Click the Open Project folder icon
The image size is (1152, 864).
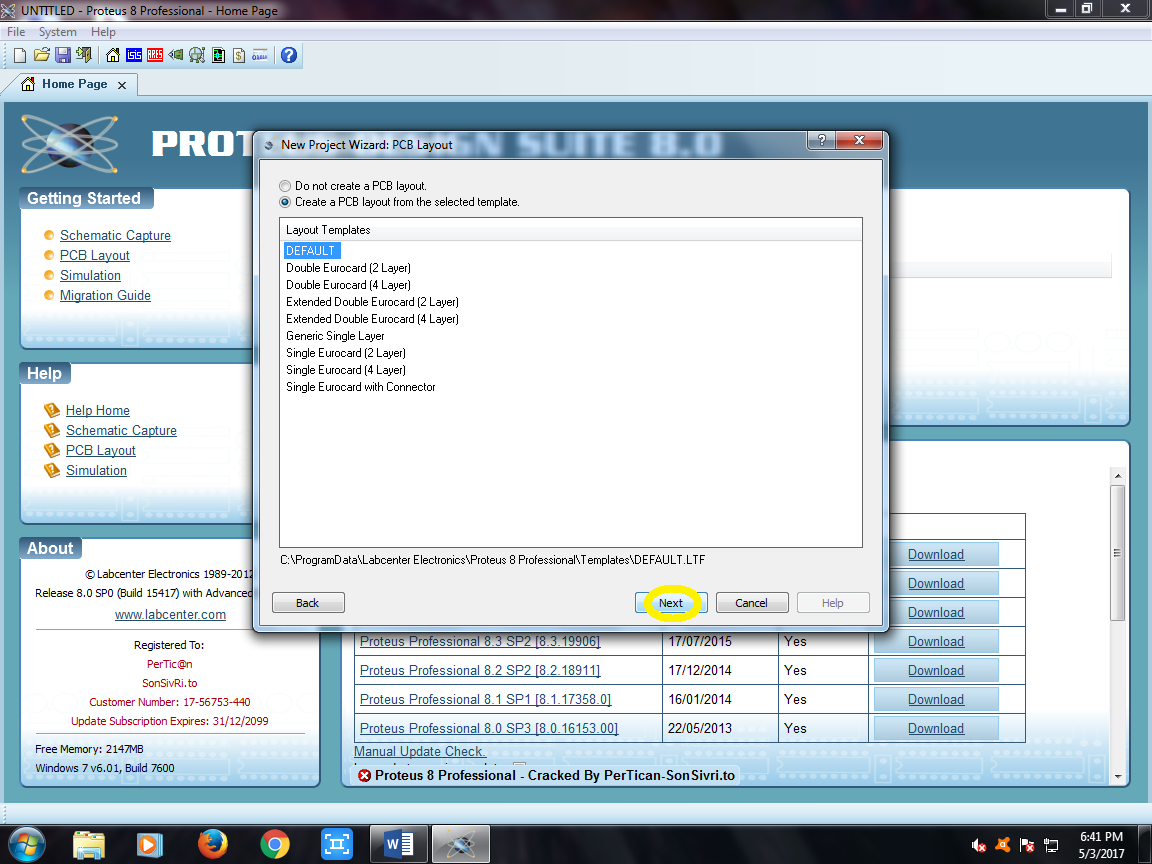click(x=42, y=55)
